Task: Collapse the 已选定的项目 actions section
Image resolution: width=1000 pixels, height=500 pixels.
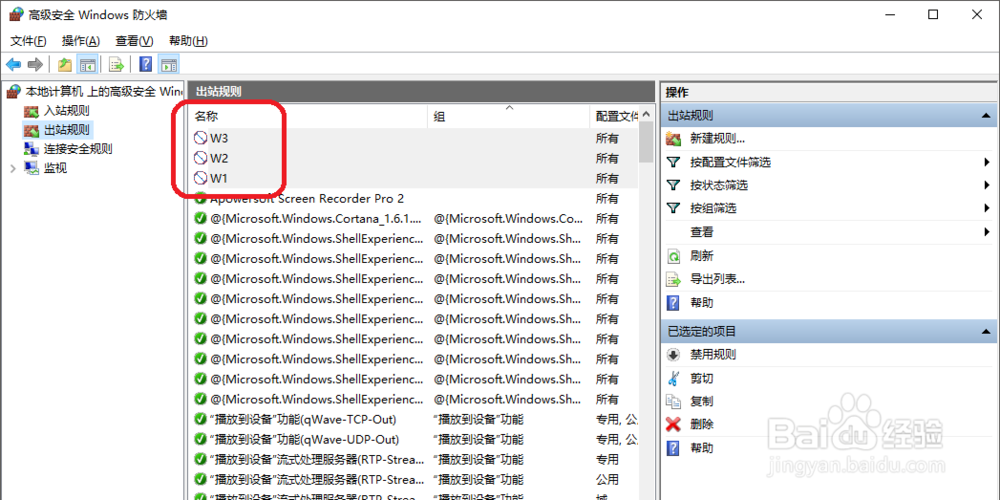Action: tap(986, 332)
